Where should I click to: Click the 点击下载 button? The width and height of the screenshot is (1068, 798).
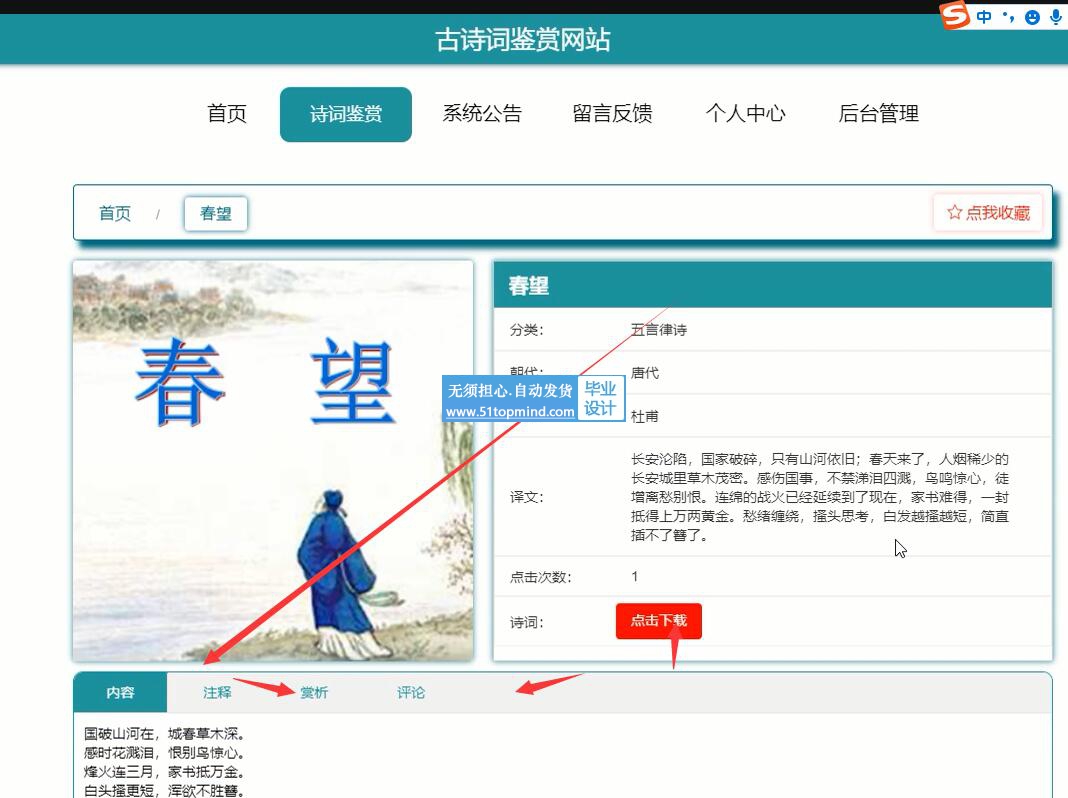(659, 621)
